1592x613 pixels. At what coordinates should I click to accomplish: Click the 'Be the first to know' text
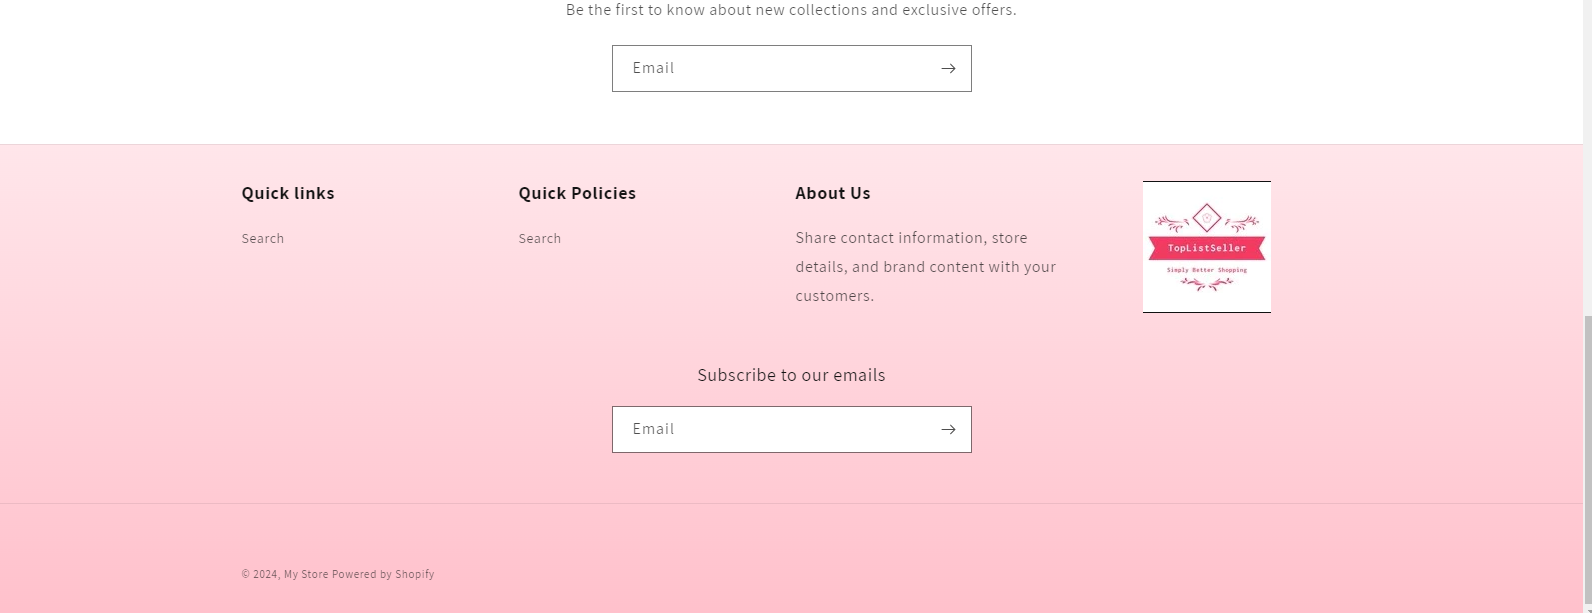pyautogui.click(x=791, y=10)
